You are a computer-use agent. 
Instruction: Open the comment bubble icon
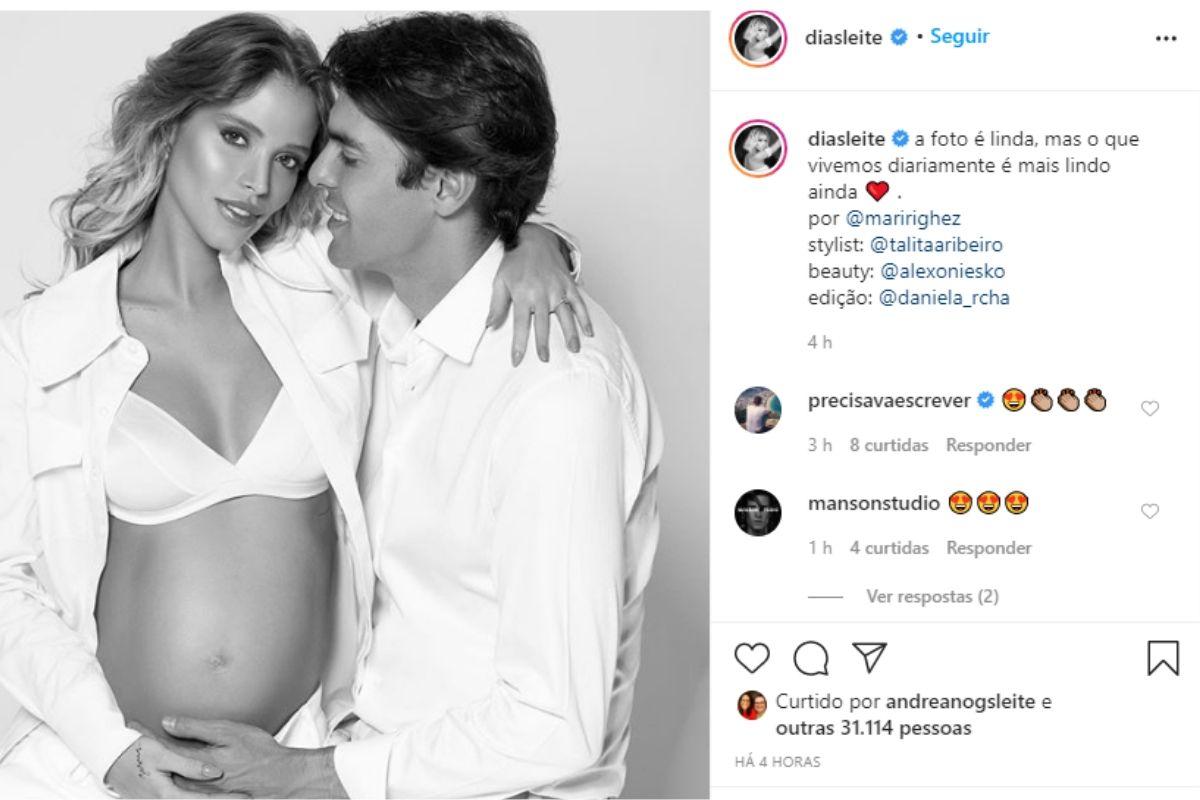pos(811,658)
